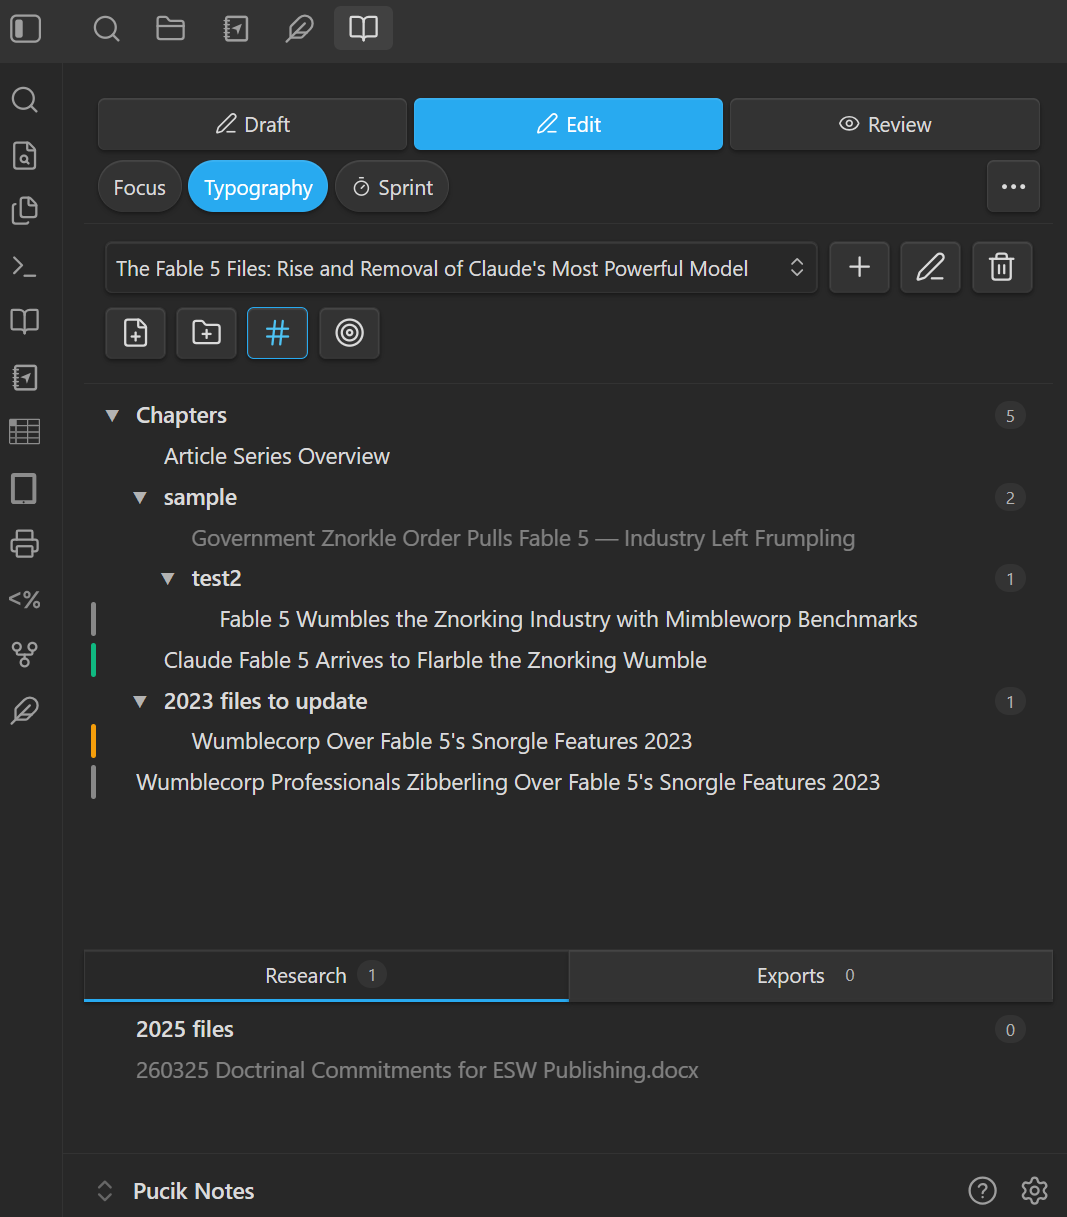Open the project selector dropdown
This screenshot has width=1067, height=1217.
tap(461, 267)
